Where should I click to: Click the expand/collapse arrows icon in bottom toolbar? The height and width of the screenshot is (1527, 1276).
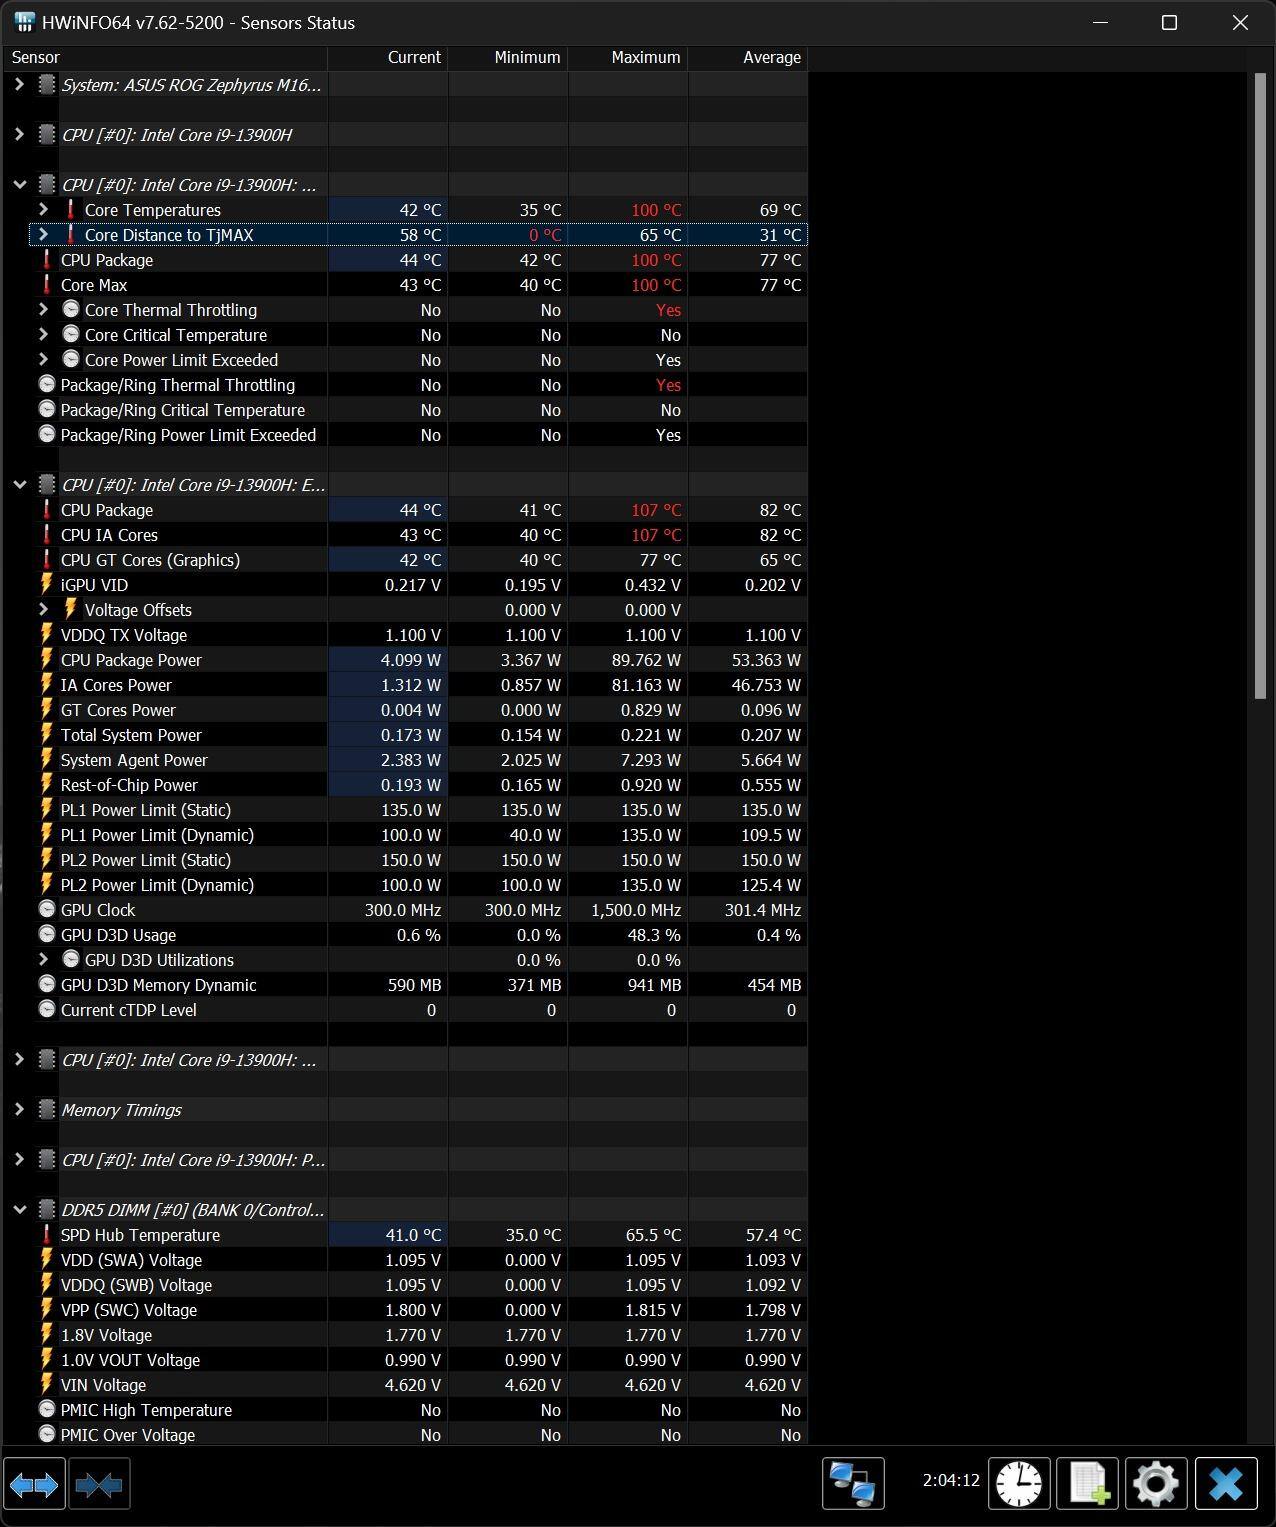tap(34, 1484)
